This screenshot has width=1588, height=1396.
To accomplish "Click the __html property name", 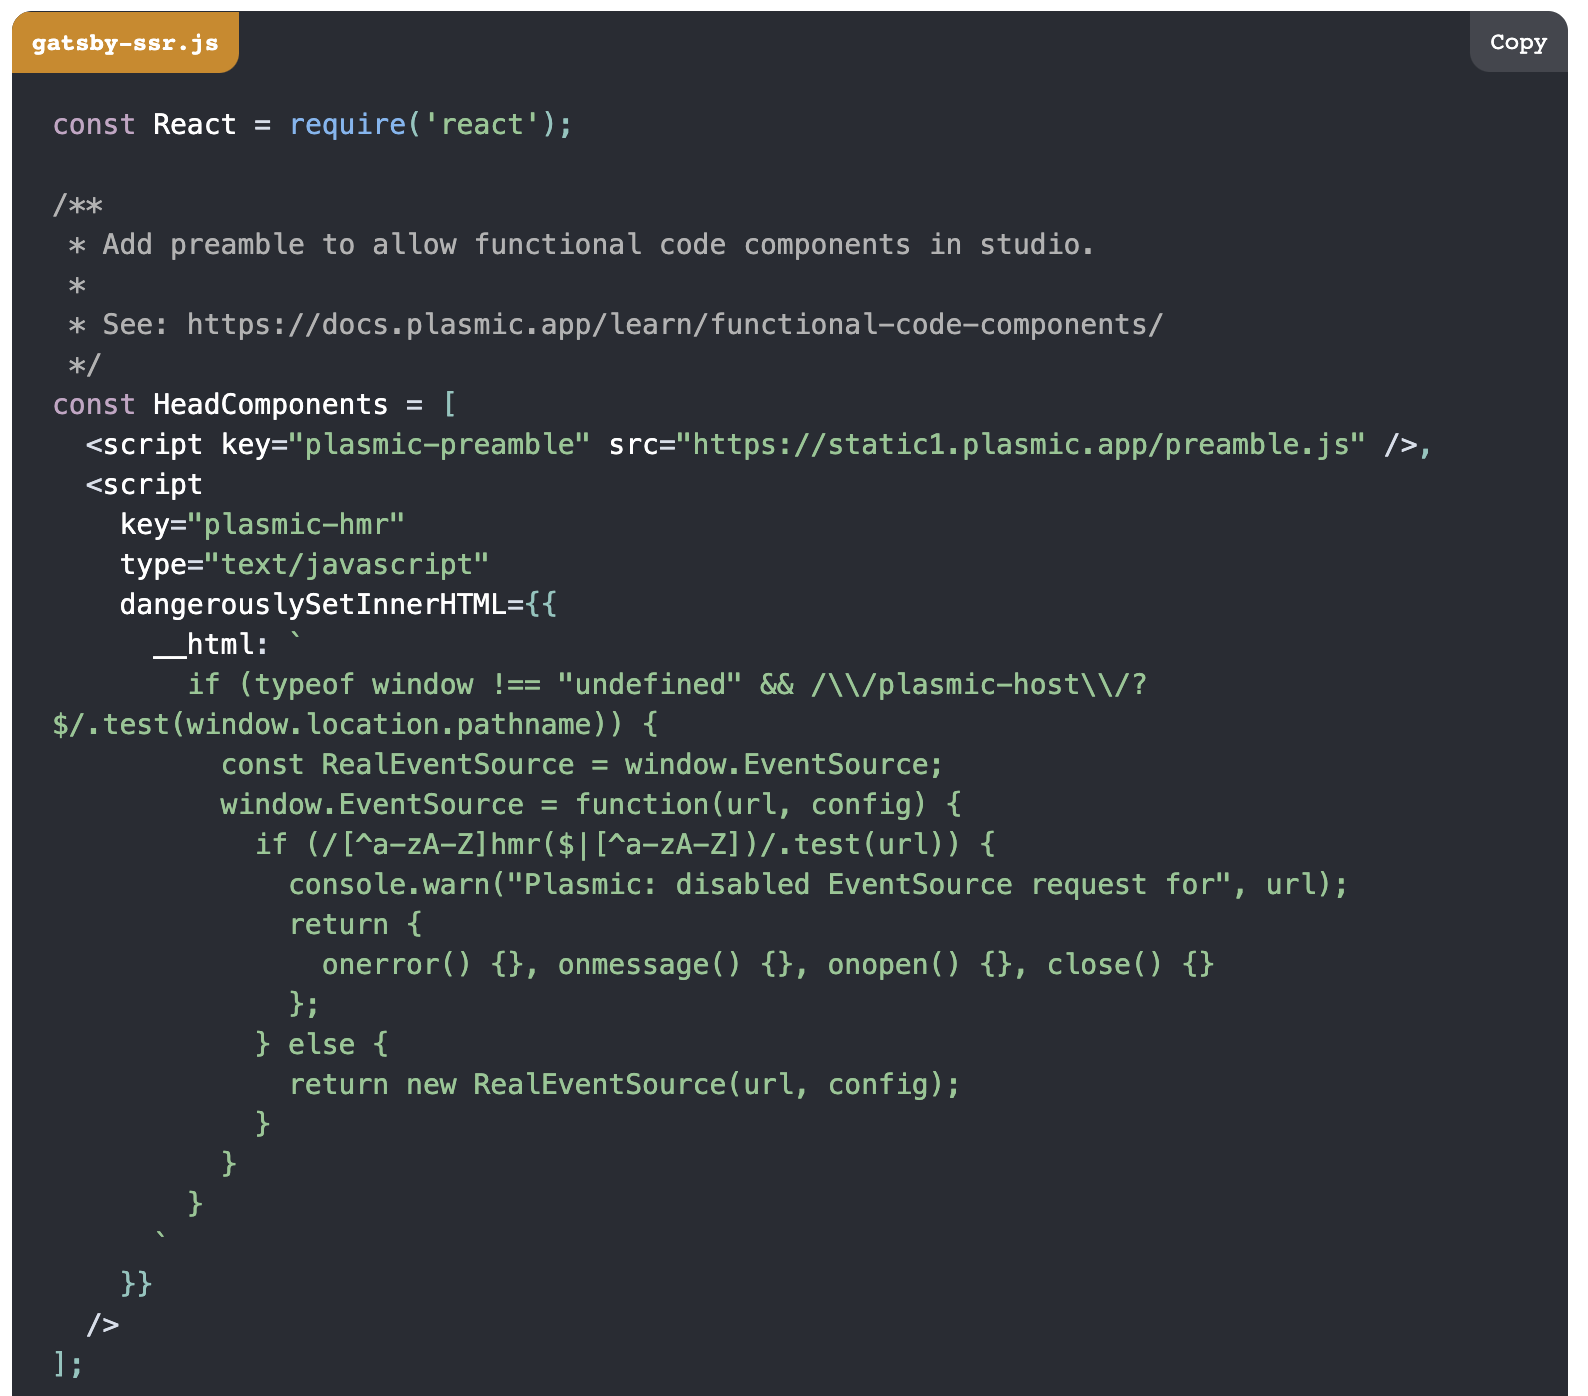I will pos(210,645).
